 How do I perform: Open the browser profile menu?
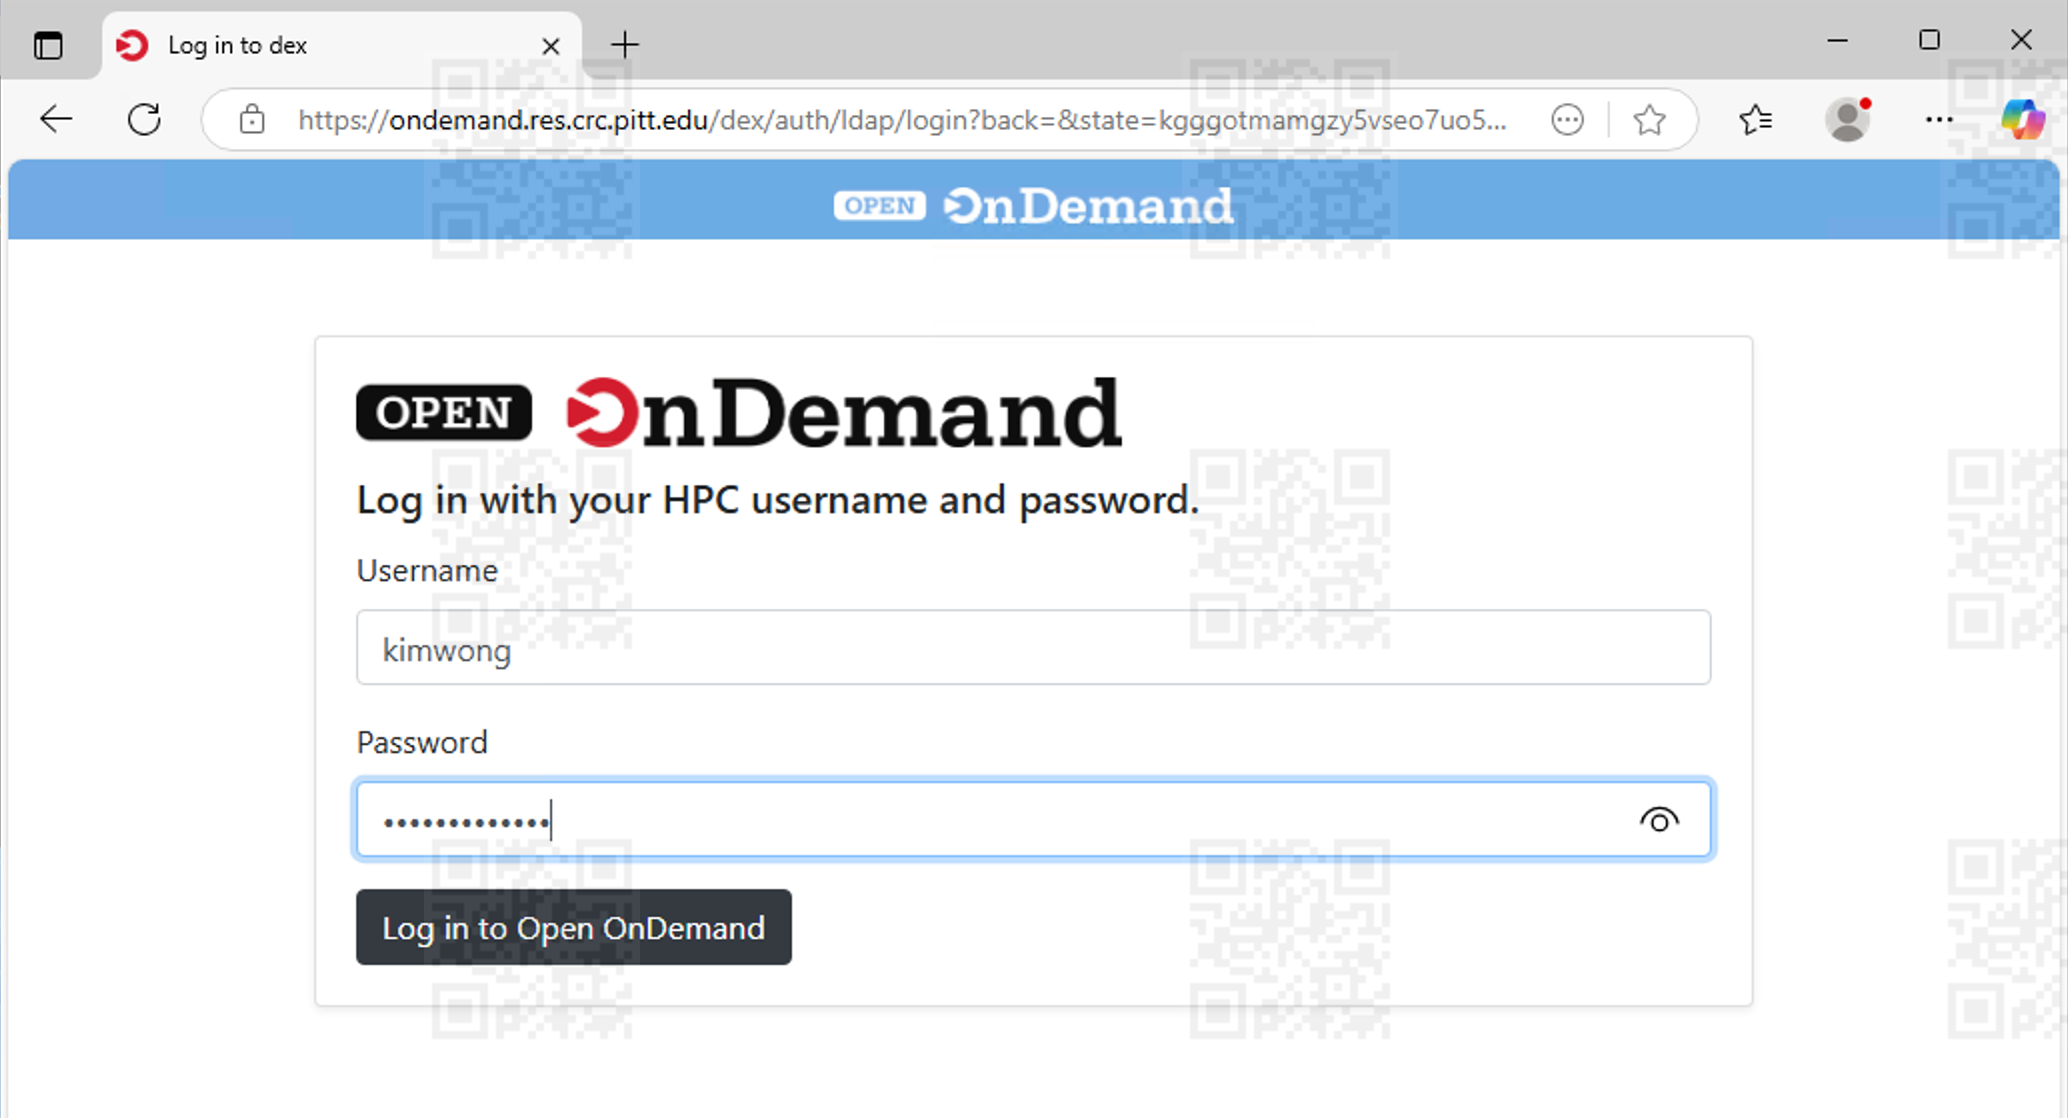click(x=1848, y=120)
